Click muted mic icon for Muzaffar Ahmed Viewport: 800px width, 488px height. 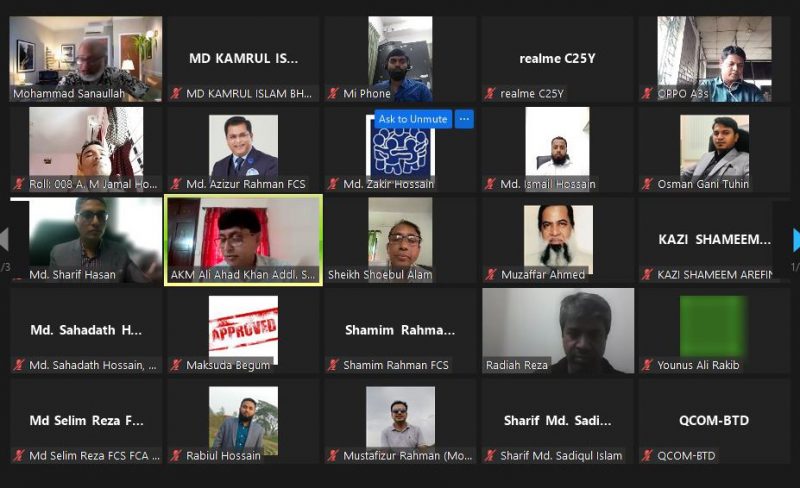coord(491,275)
